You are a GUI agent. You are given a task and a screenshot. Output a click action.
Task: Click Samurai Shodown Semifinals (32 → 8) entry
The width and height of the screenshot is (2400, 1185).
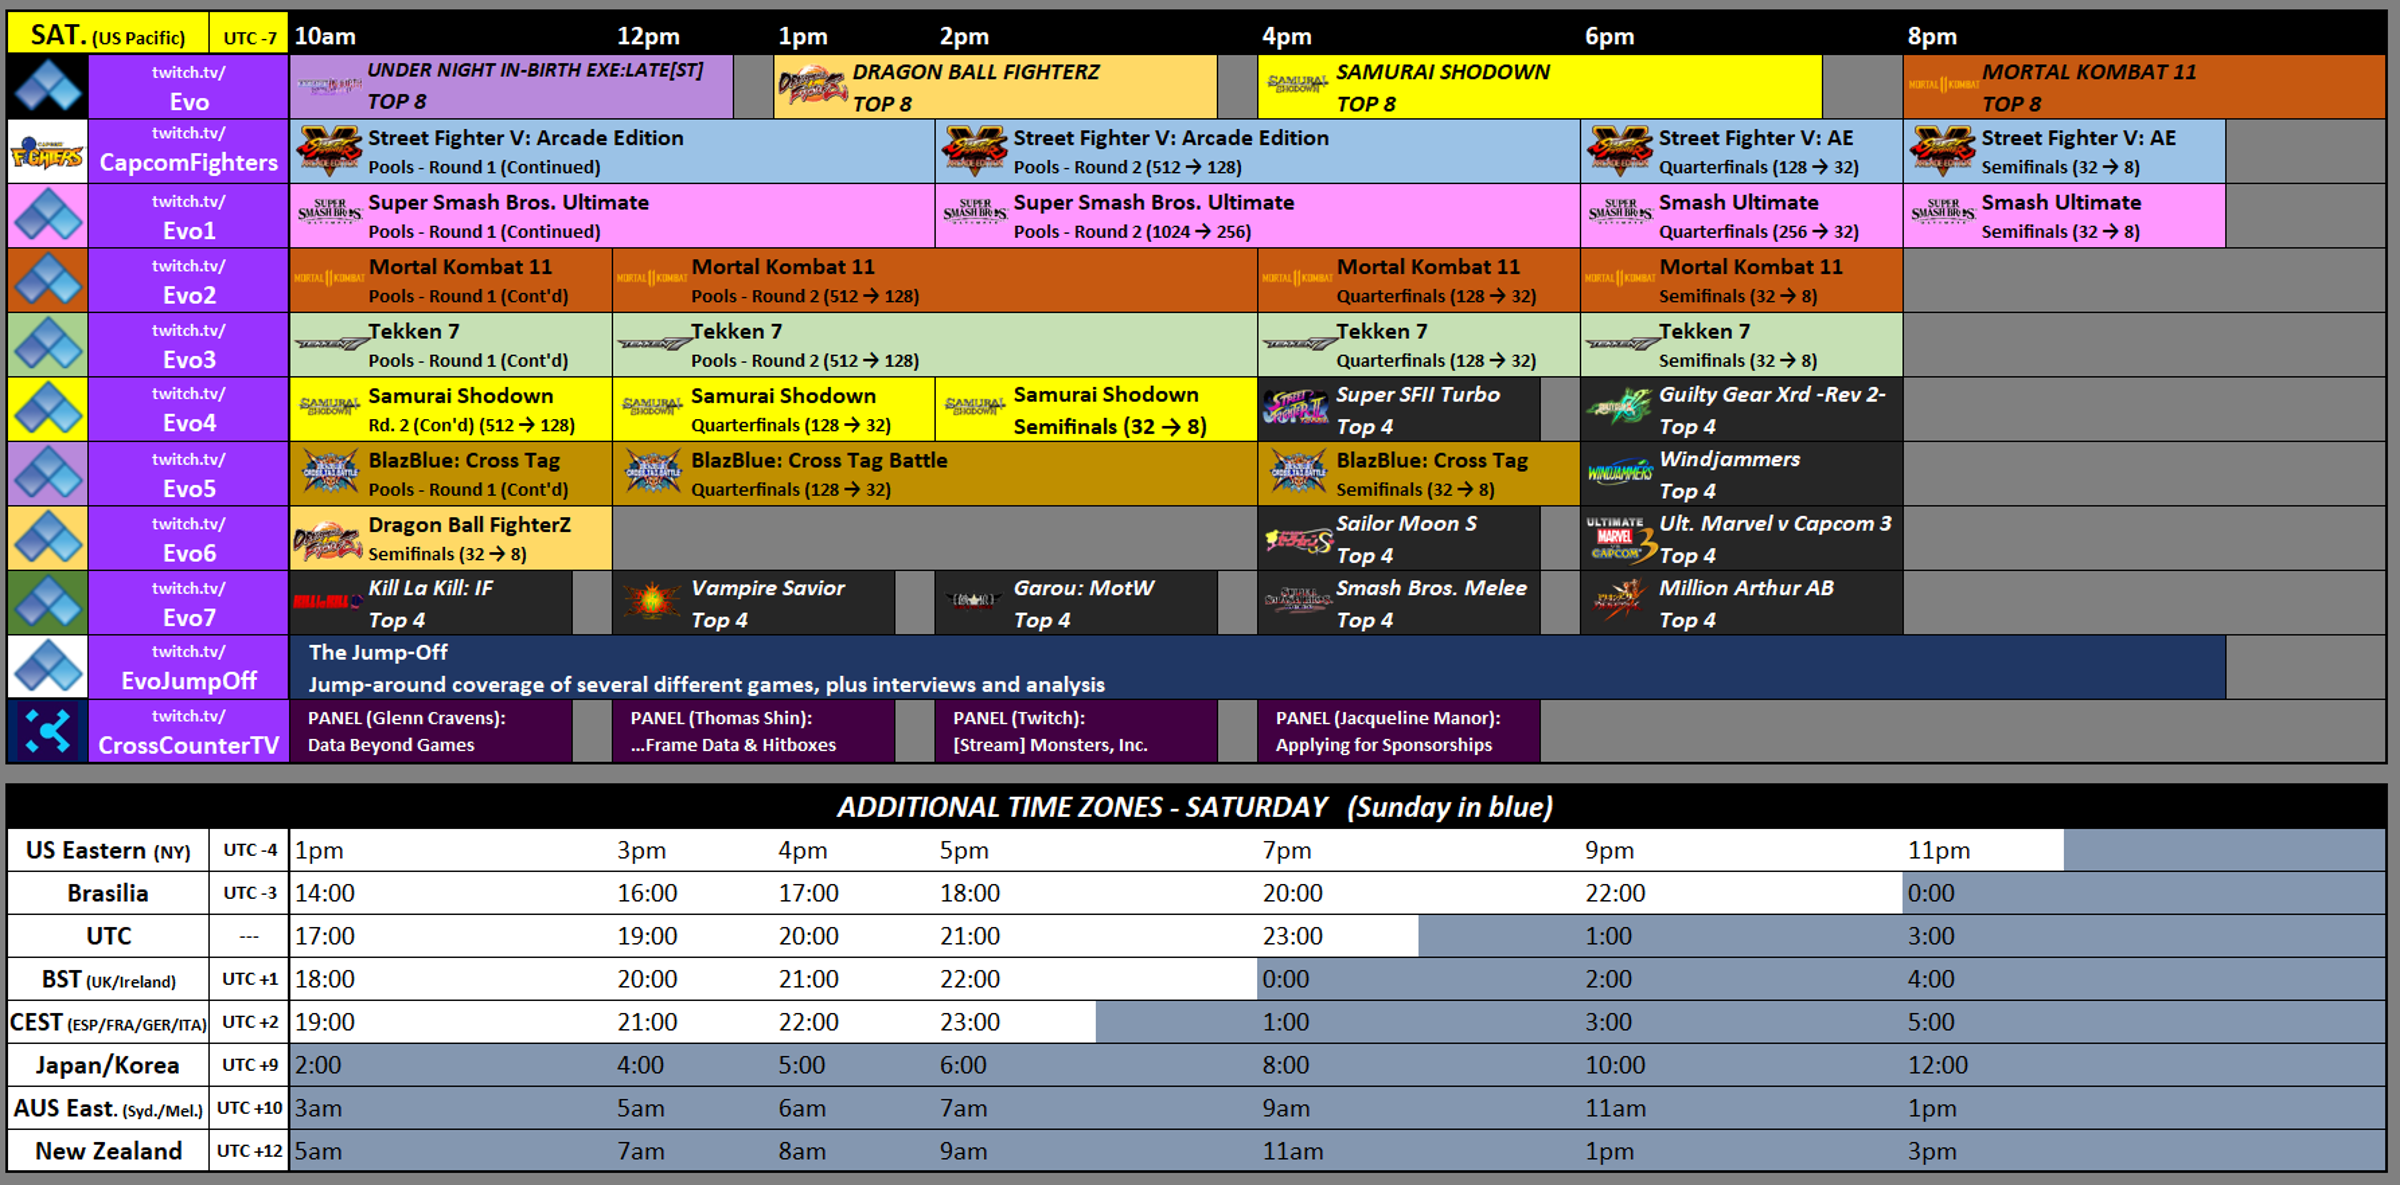pos(1096,409)
